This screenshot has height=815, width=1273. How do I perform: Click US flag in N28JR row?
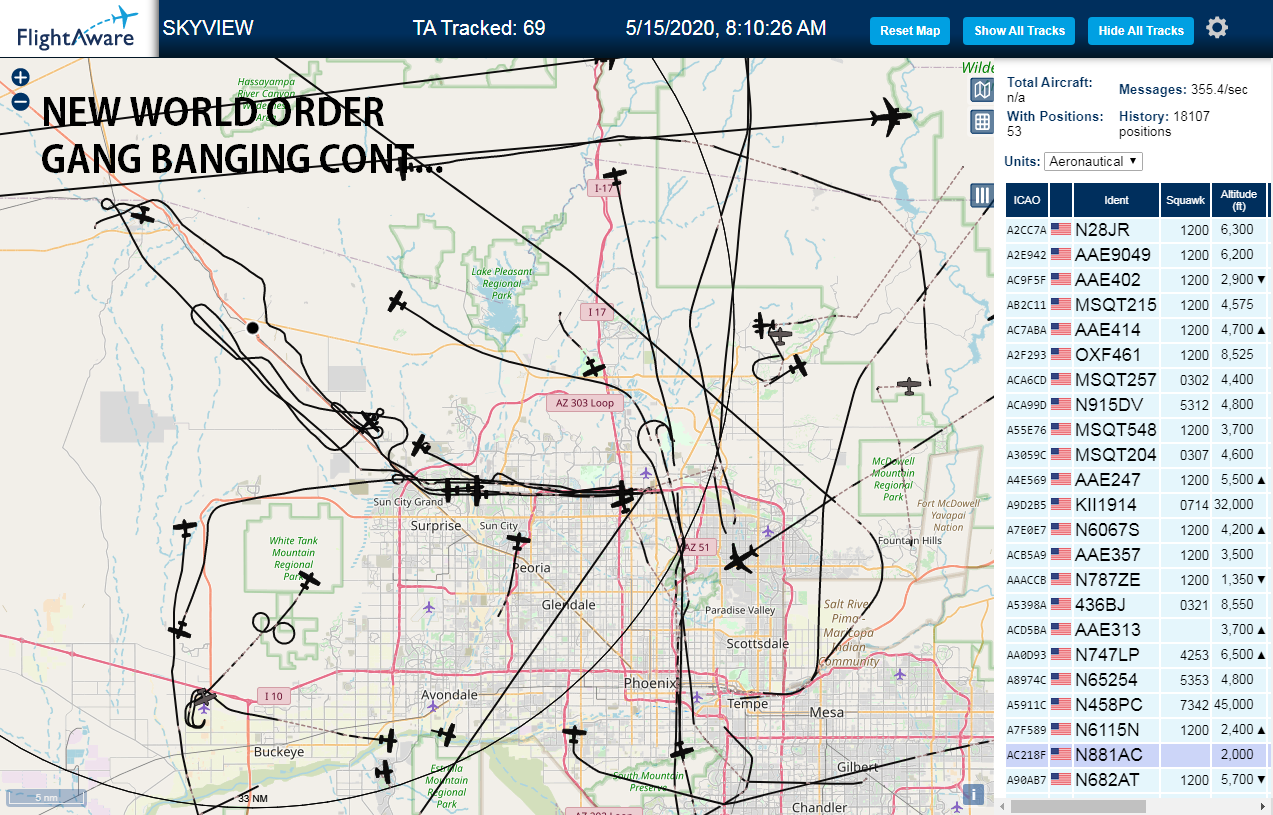click(x=1061, y=229)
